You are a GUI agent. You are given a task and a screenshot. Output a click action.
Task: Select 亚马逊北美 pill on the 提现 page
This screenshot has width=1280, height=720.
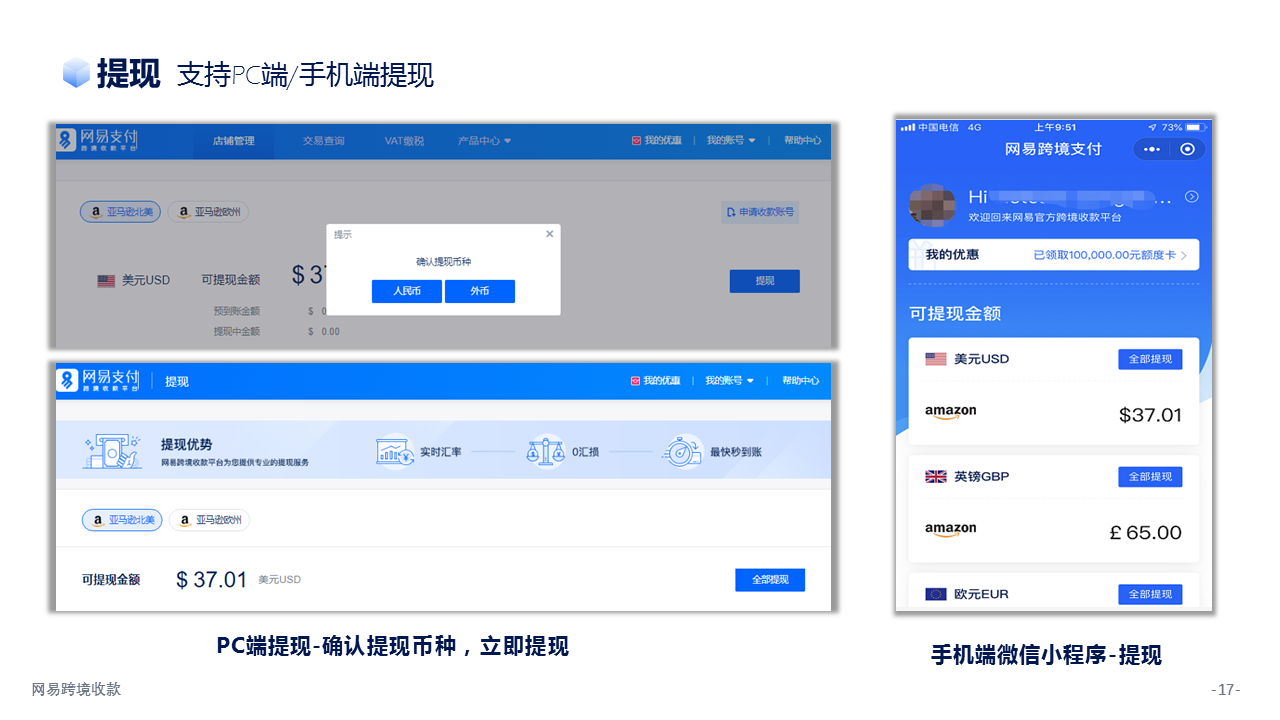[x=121, y=520]
